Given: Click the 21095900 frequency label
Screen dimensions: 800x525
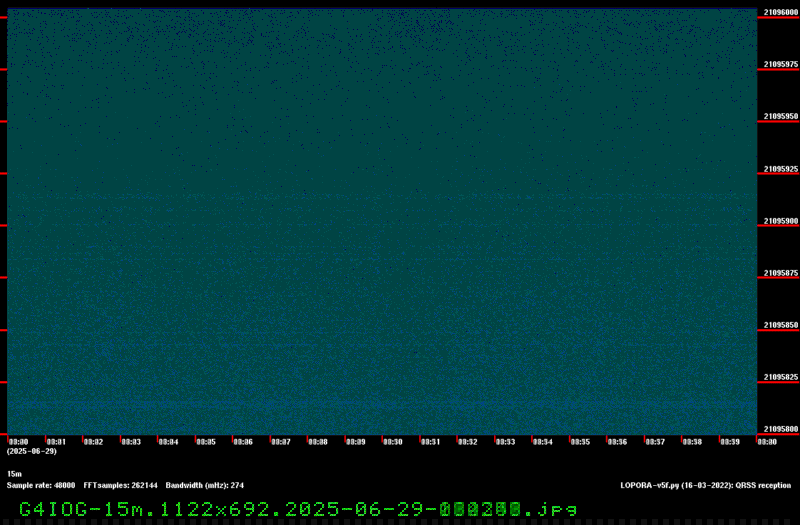Looking at the screenshot, I should (781, 221).
